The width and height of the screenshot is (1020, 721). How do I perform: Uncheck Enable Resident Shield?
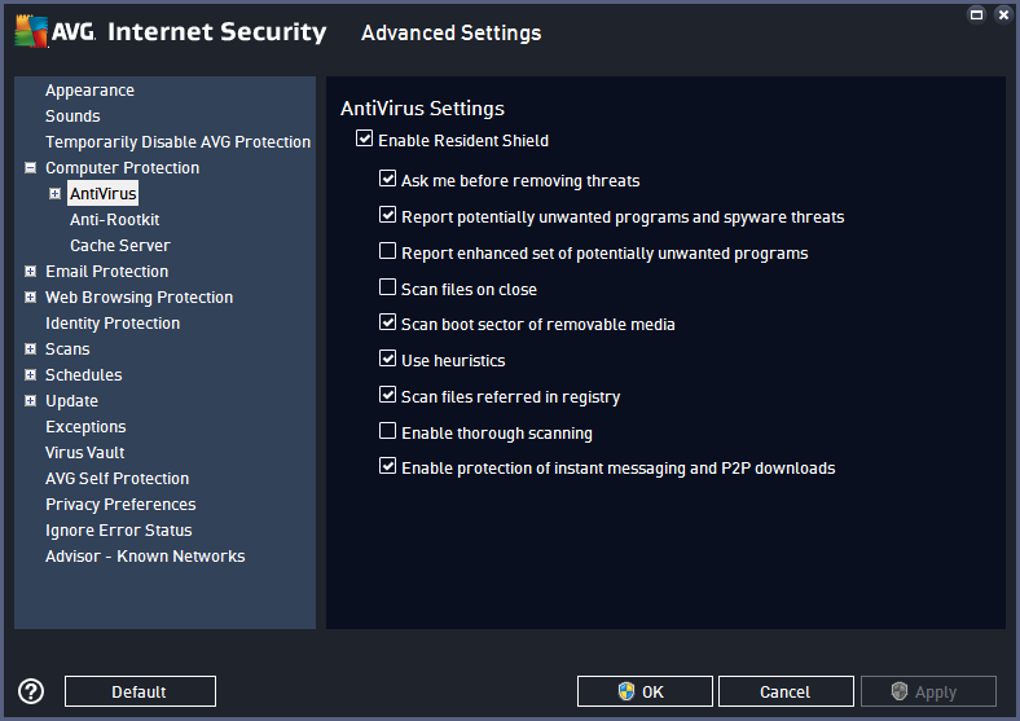364,140
